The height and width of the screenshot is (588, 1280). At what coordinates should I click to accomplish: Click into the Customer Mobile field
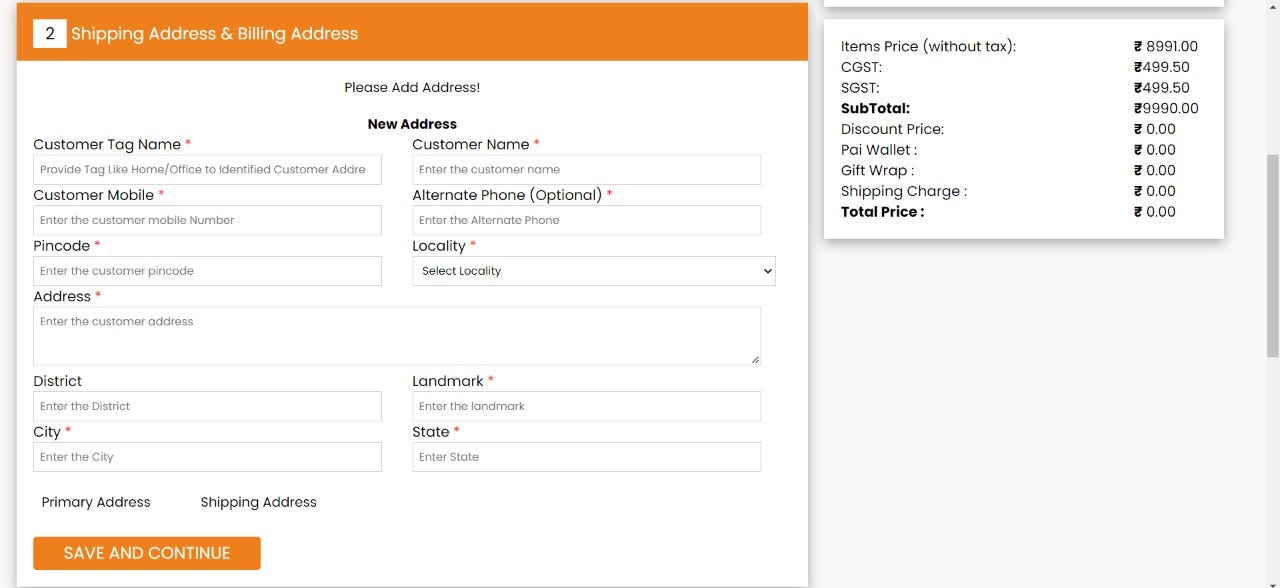pyautogui.click(x=207, y=220)
